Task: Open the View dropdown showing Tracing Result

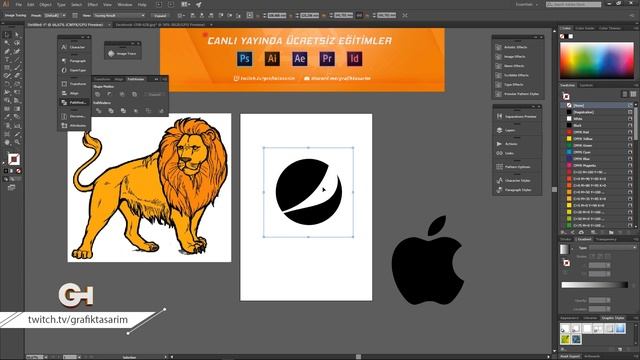Action: tap(119, 16)
